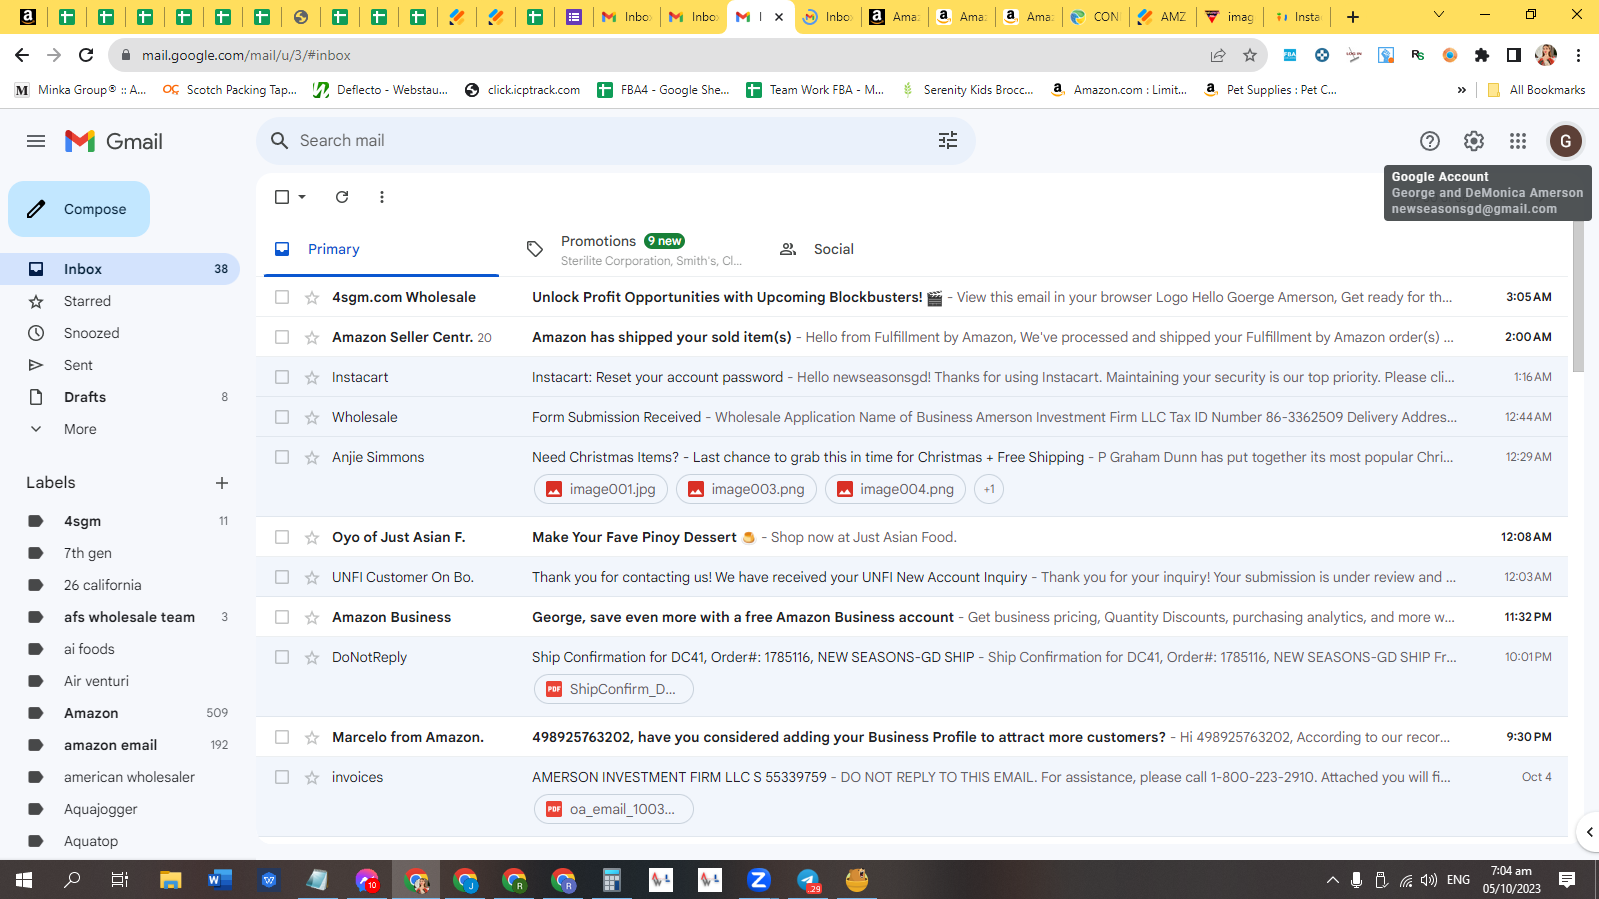Expand More in the Gmail sidebar

pos(80,429)
